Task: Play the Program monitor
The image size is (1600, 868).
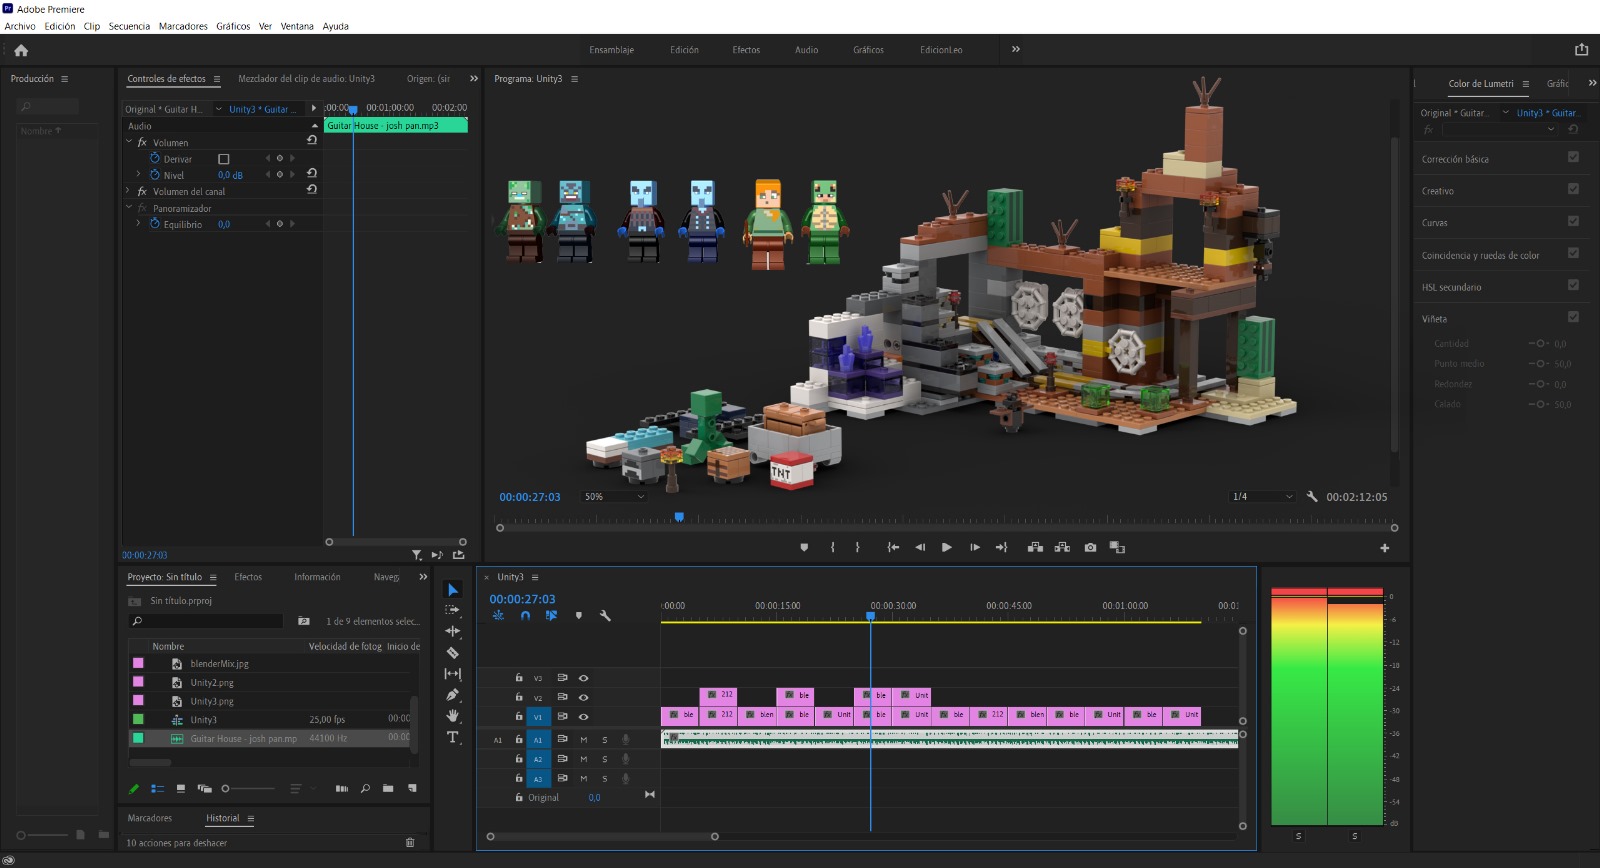Action: 946,548
